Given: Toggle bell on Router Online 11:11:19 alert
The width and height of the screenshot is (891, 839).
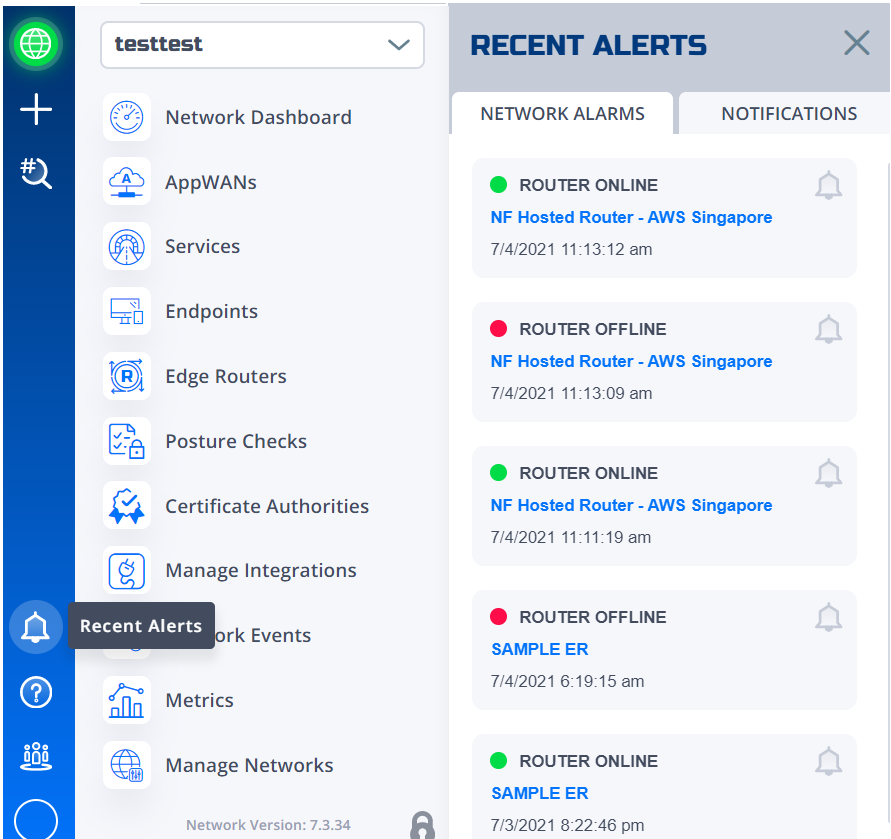Looking at the screenshot, I should pos(828,472).
